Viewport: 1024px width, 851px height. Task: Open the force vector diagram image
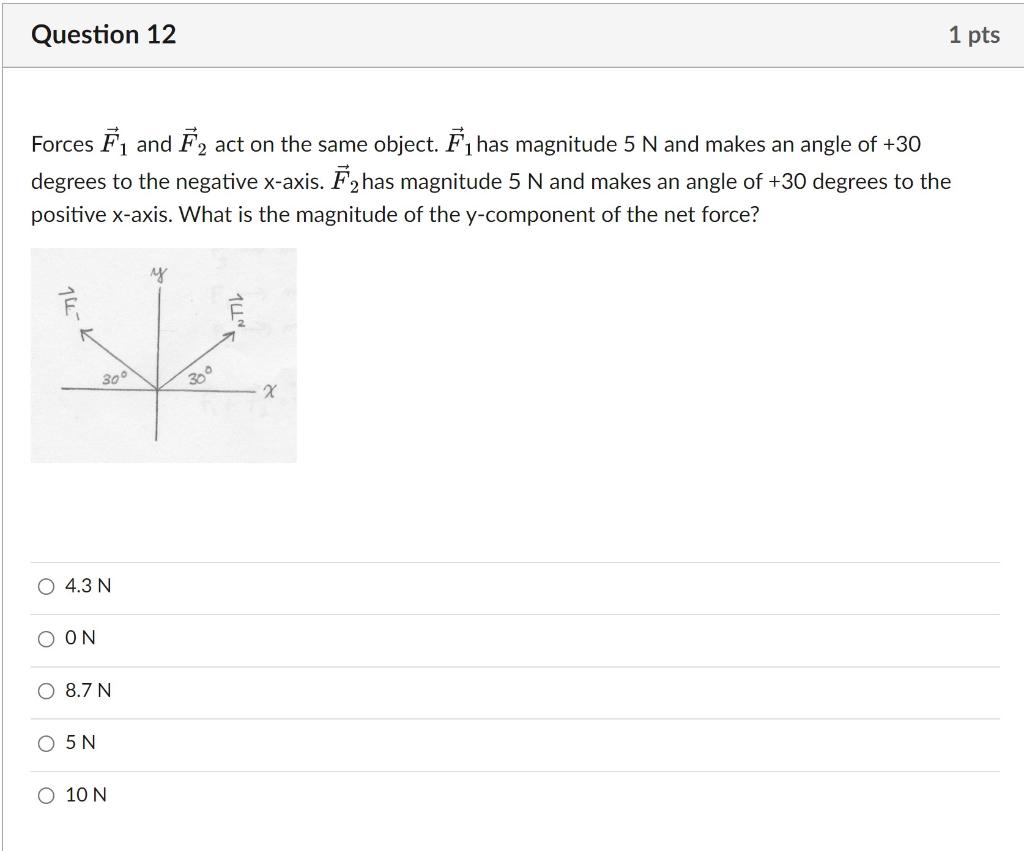[163, 355]
